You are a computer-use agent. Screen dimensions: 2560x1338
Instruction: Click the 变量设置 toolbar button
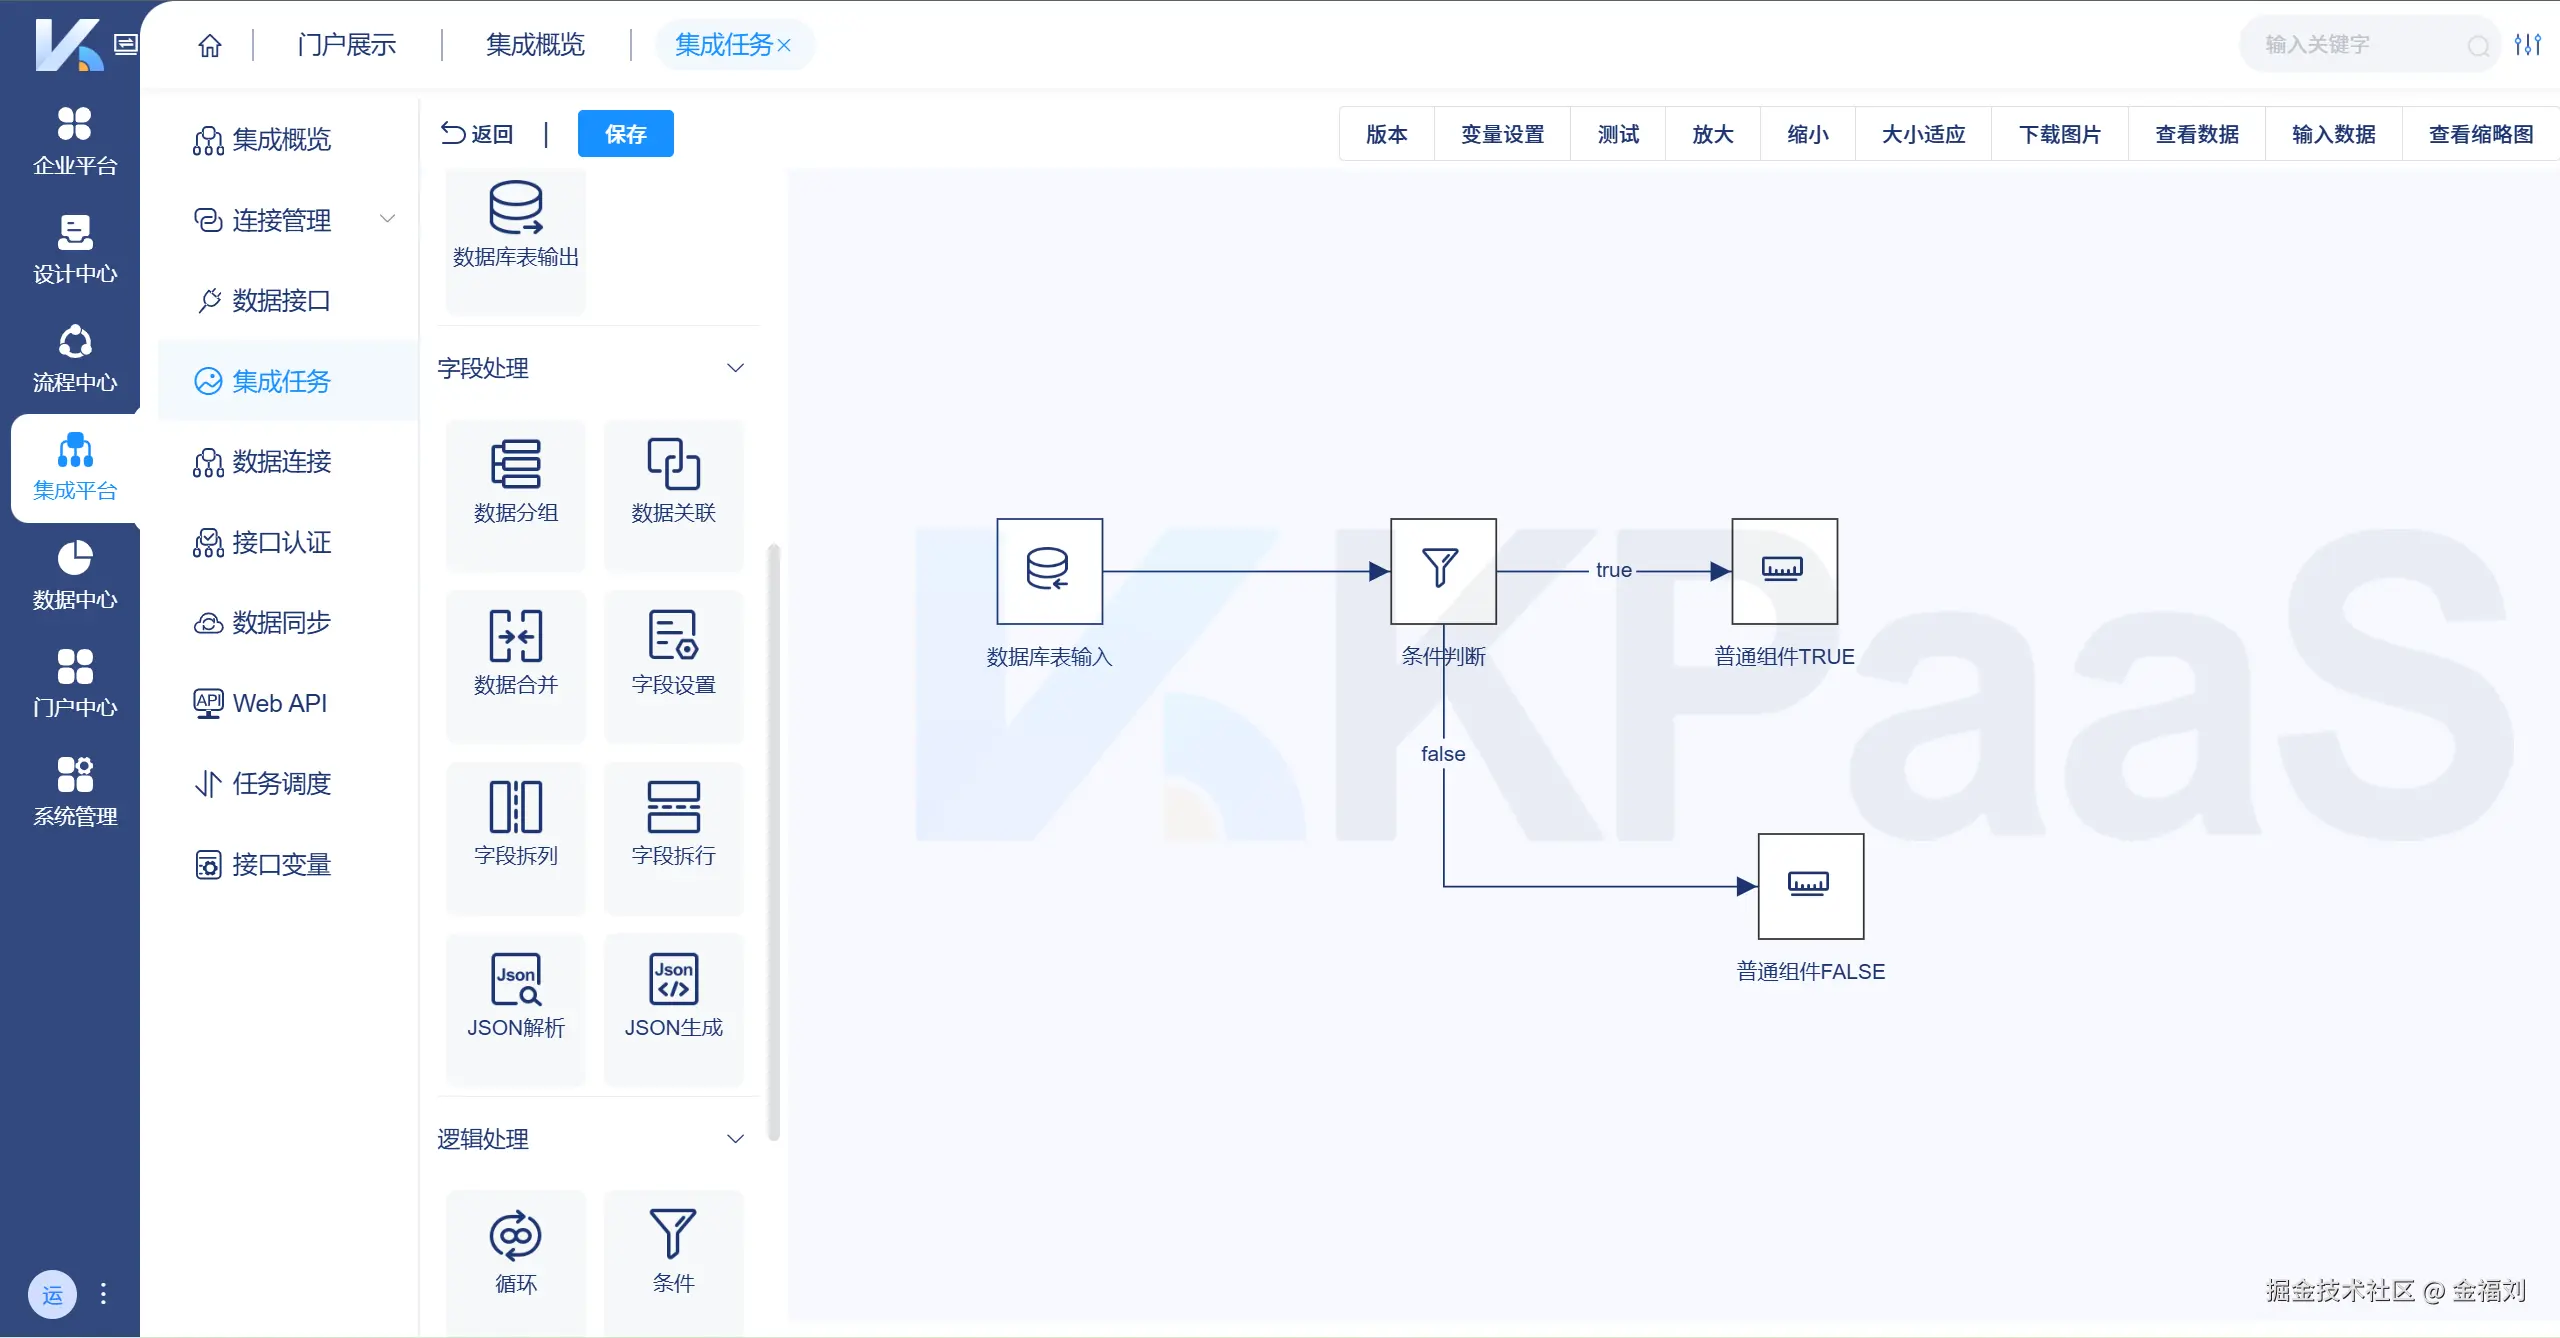[1502, 134]
